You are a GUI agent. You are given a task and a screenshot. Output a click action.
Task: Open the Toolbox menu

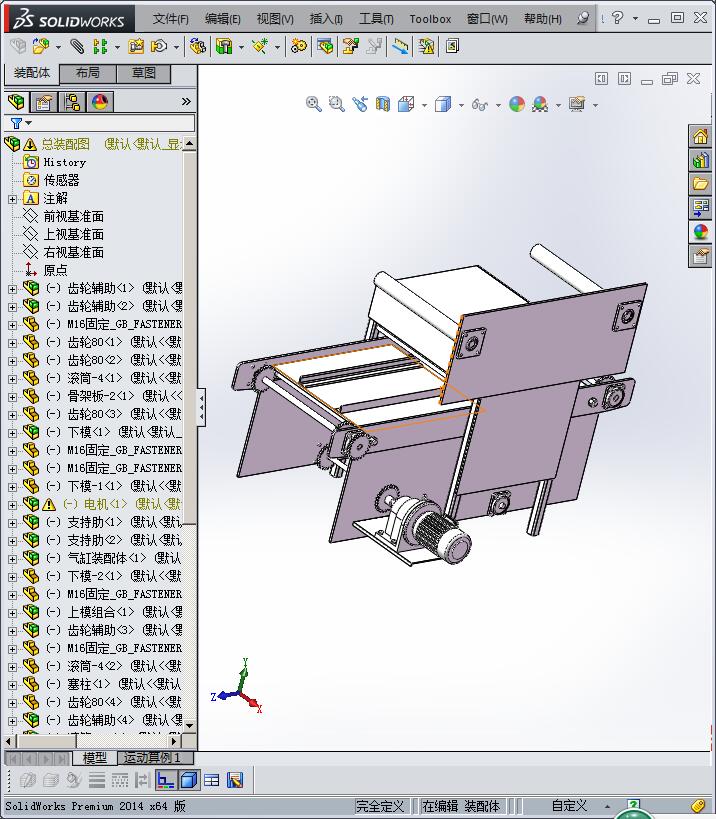point(430,19)
